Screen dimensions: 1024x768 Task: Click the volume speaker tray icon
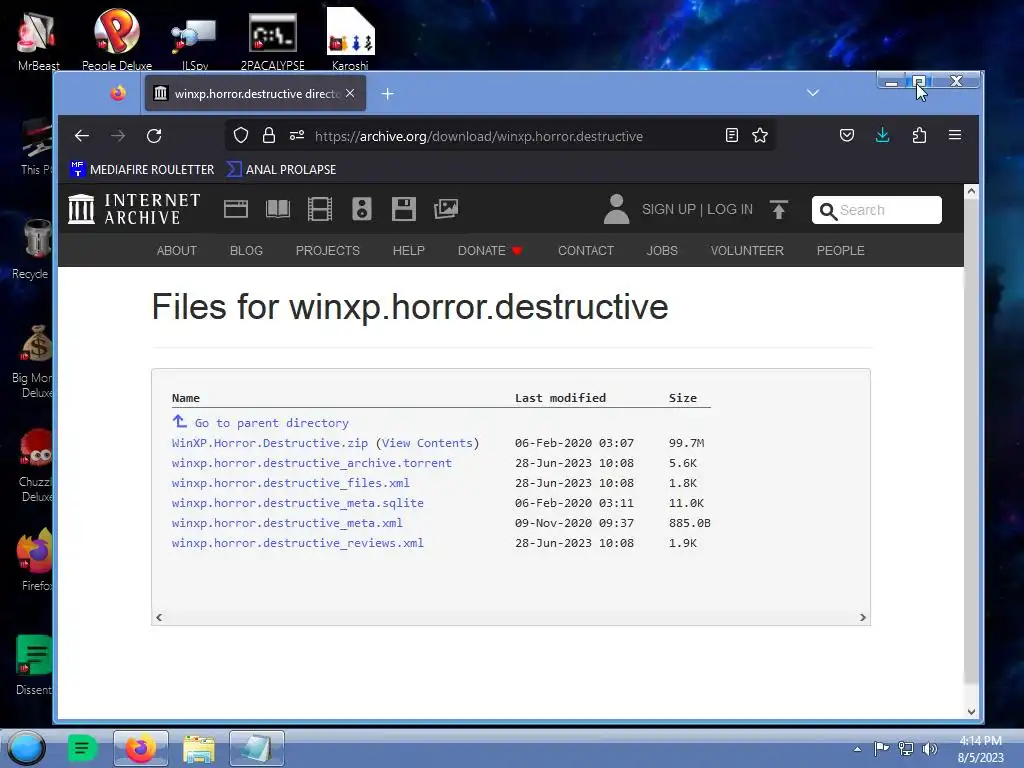930,749
